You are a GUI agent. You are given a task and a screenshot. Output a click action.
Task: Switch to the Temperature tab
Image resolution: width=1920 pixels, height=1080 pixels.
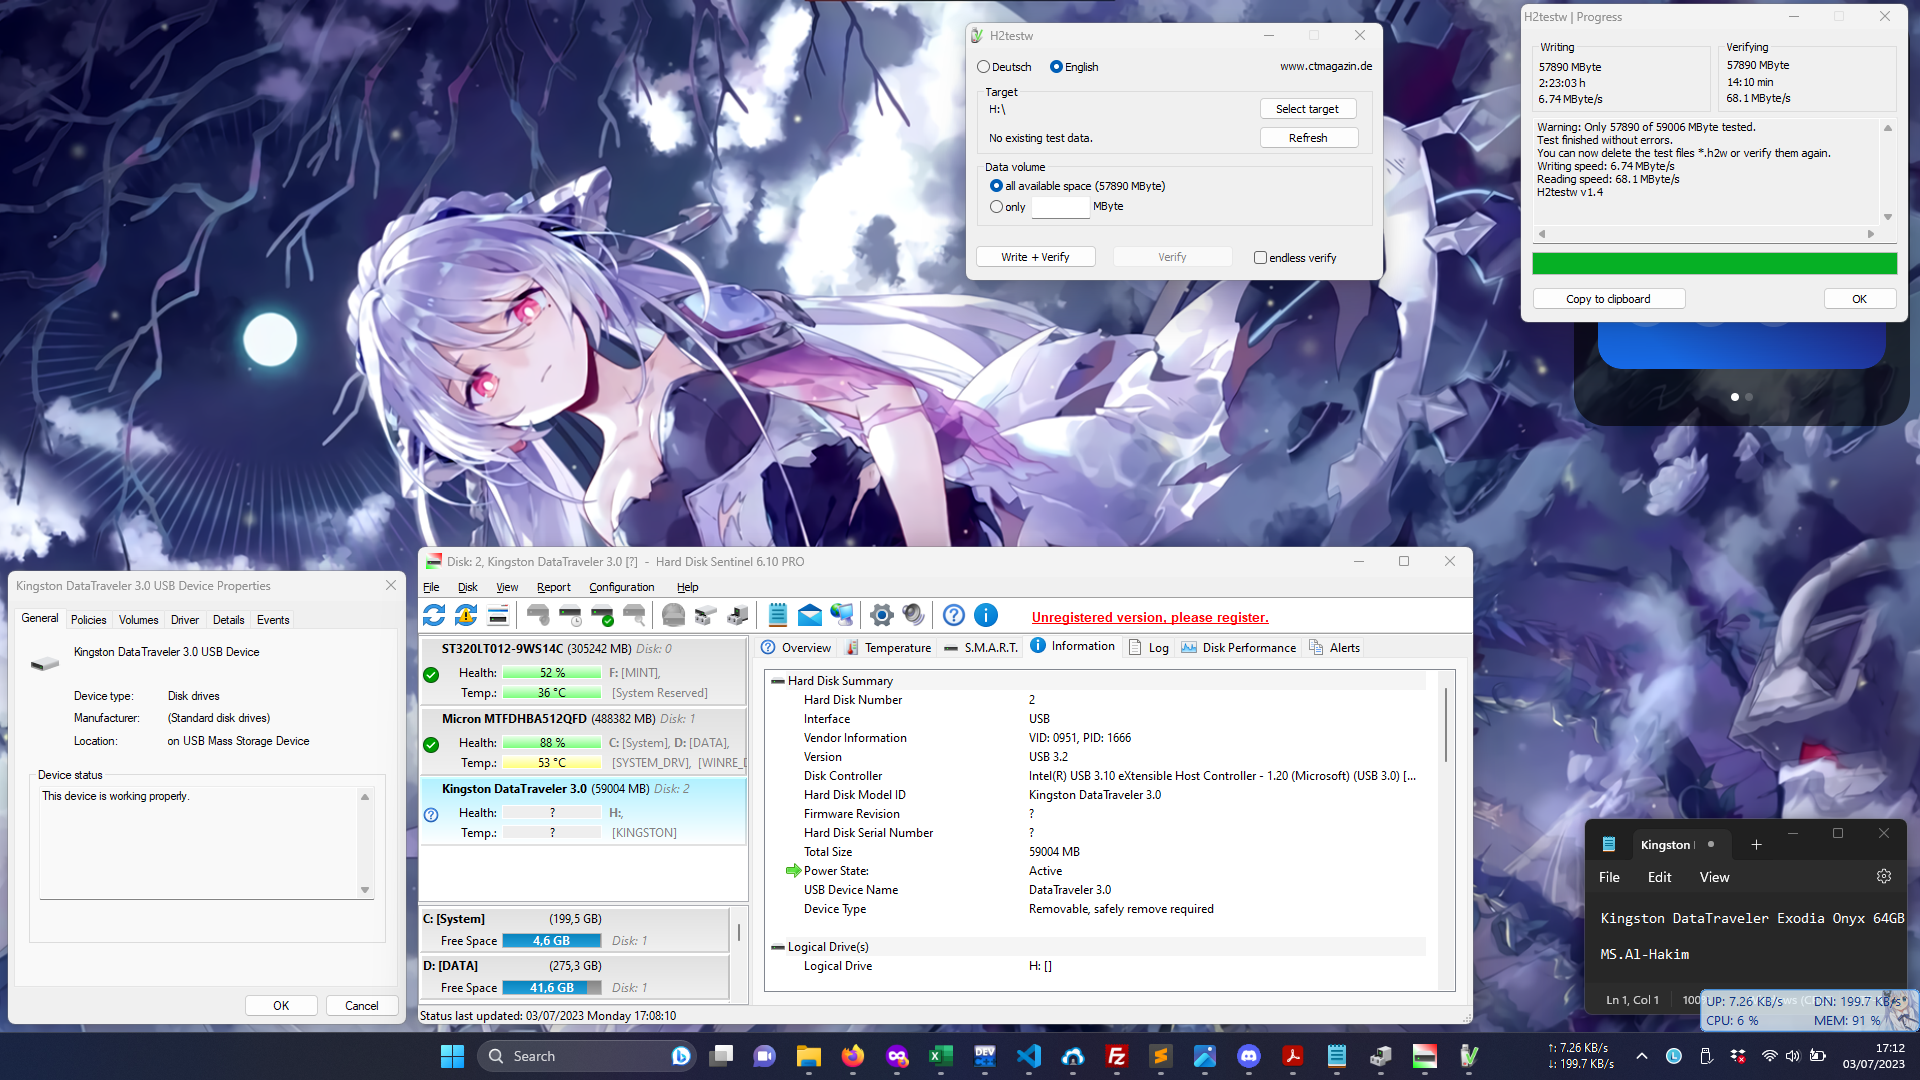coord(888,648)
